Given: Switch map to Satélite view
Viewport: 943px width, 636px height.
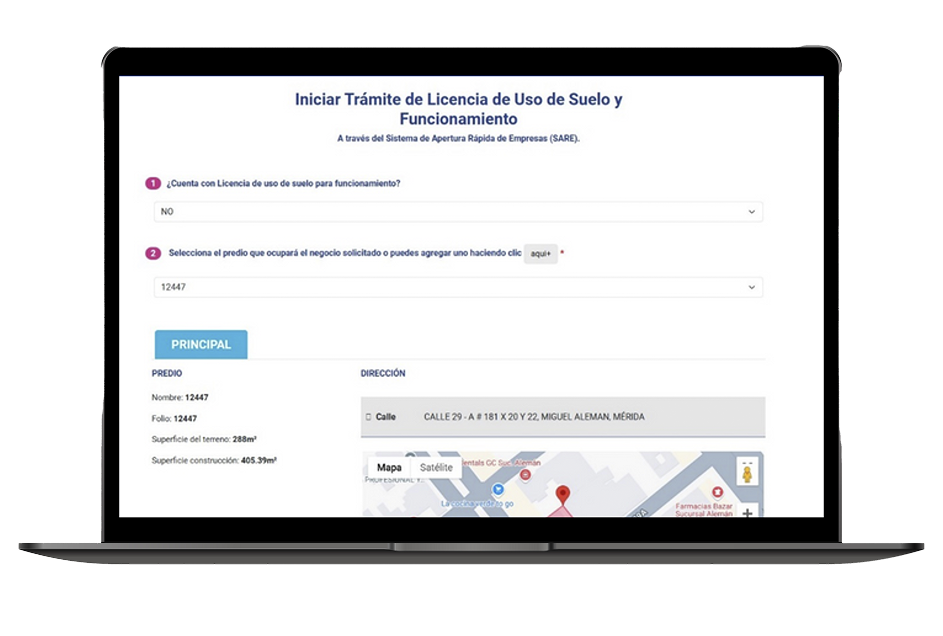Looking at the screenshot, I should click(x=436, y=467).
